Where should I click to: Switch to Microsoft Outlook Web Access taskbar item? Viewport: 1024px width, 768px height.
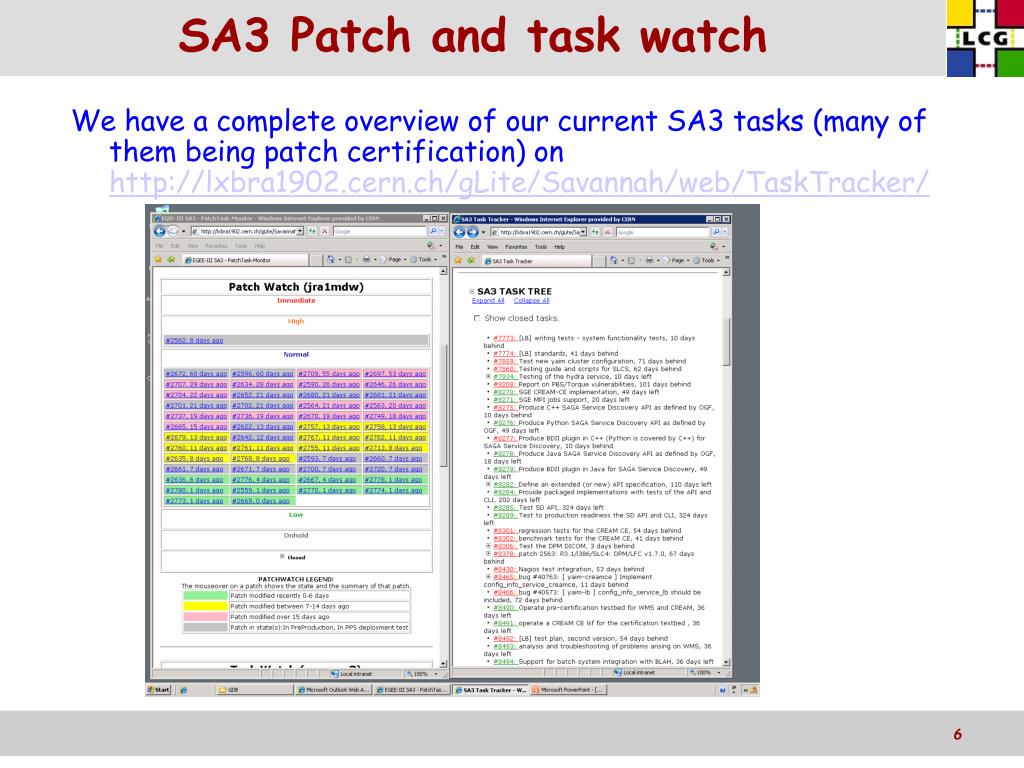334,690
